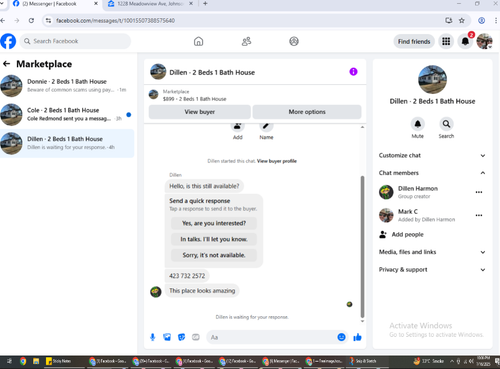
Task: Expand Privacy & support section
Action: [432, 269]
